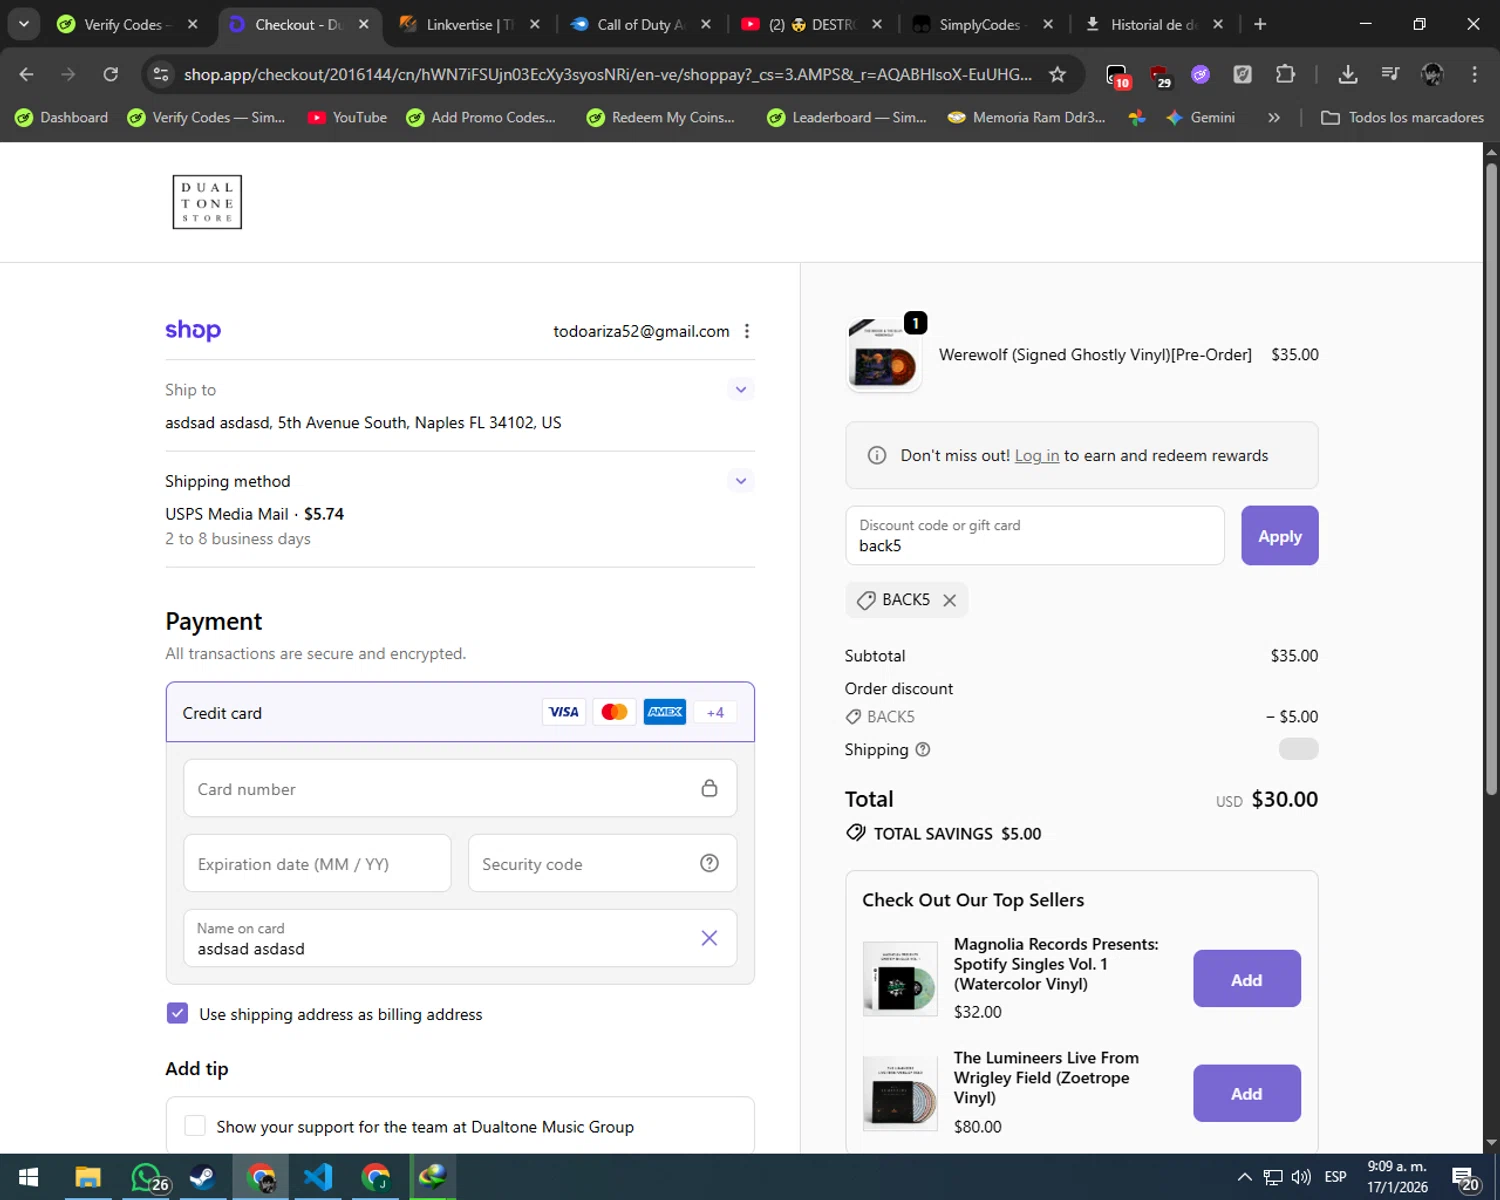
Task: Switch to the DESTRC YouTube browser tab
Action: 812,24
